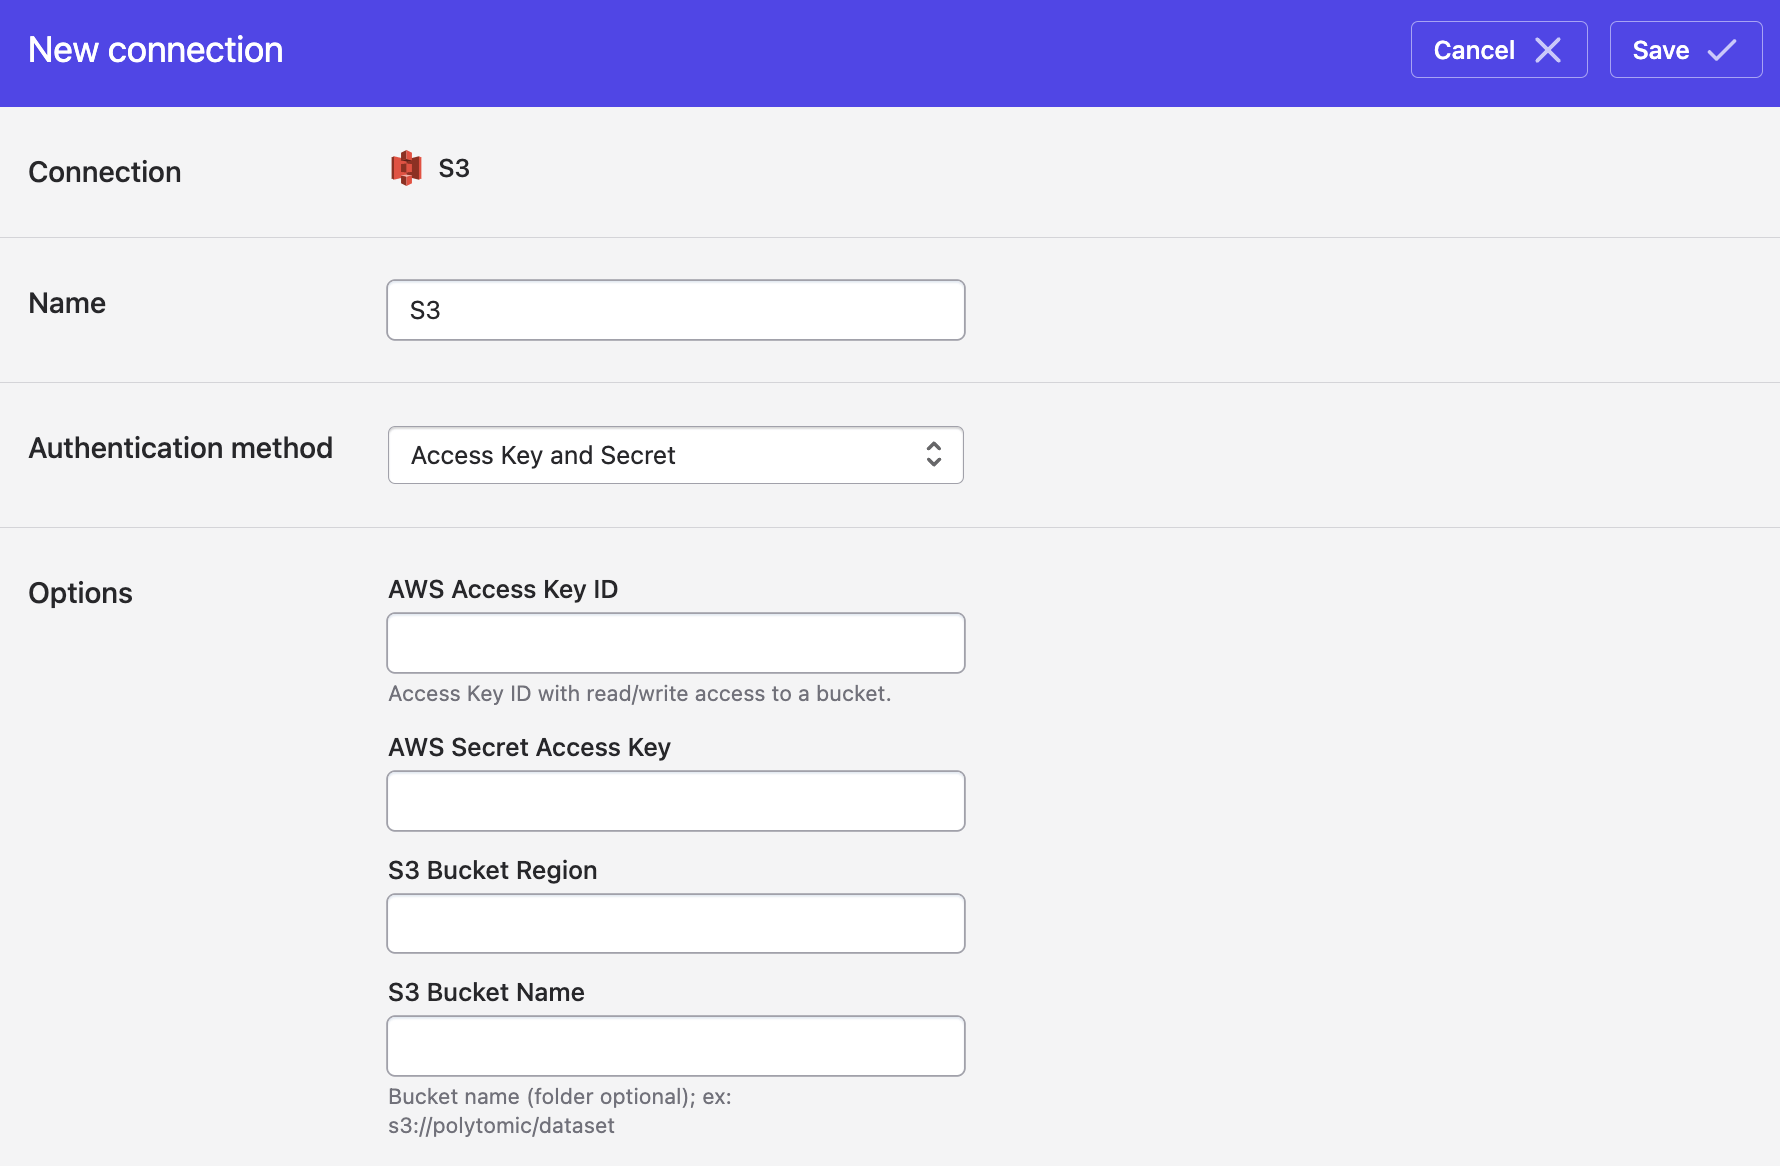Click the Access Key ID read/write help text

(x=640, y=694)
